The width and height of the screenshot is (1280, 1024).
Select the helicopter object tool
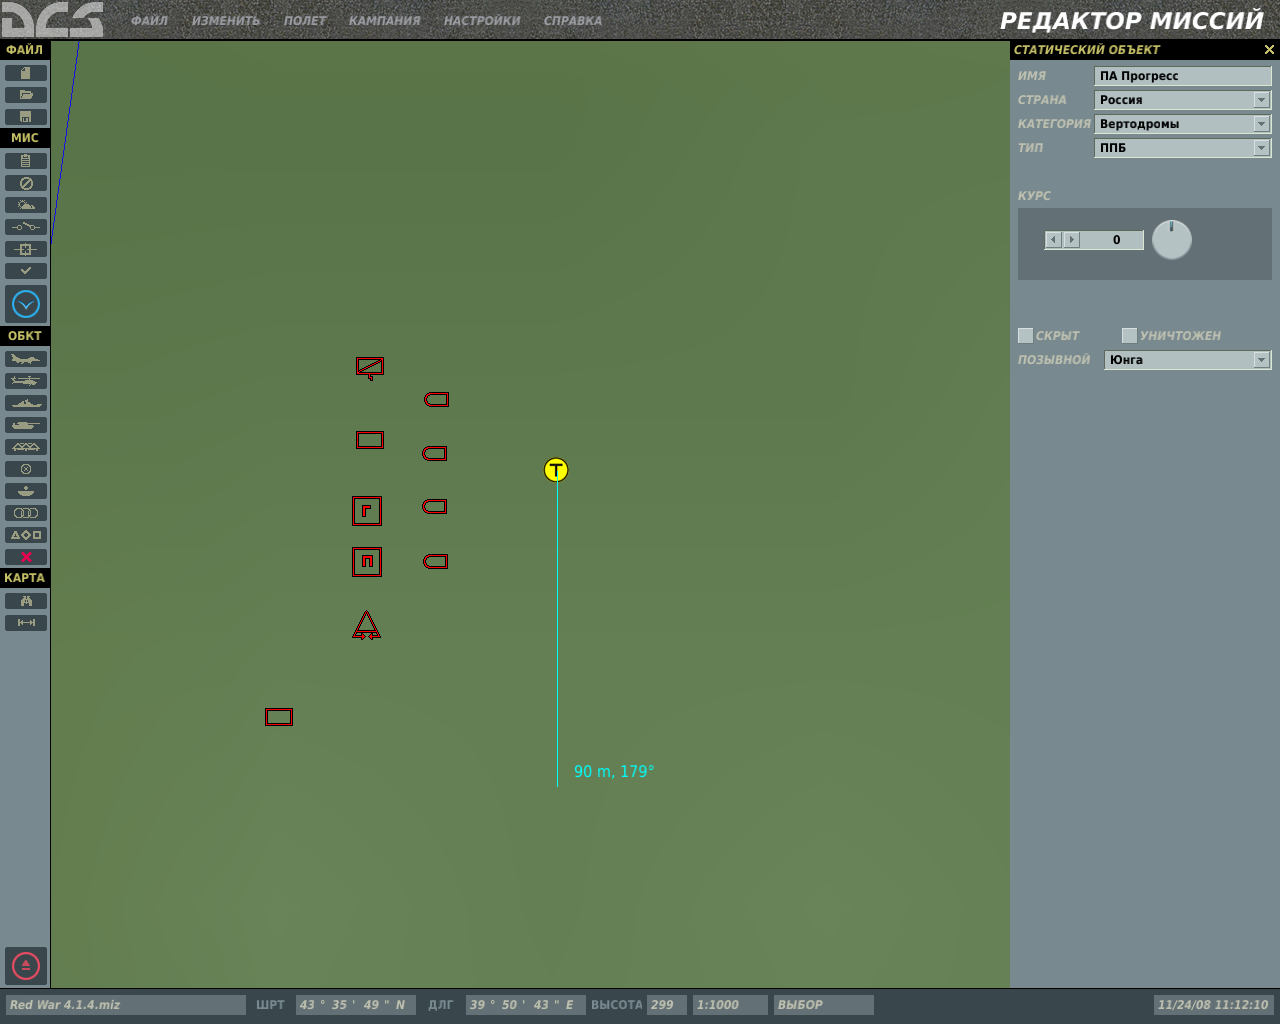click(26, 381)
